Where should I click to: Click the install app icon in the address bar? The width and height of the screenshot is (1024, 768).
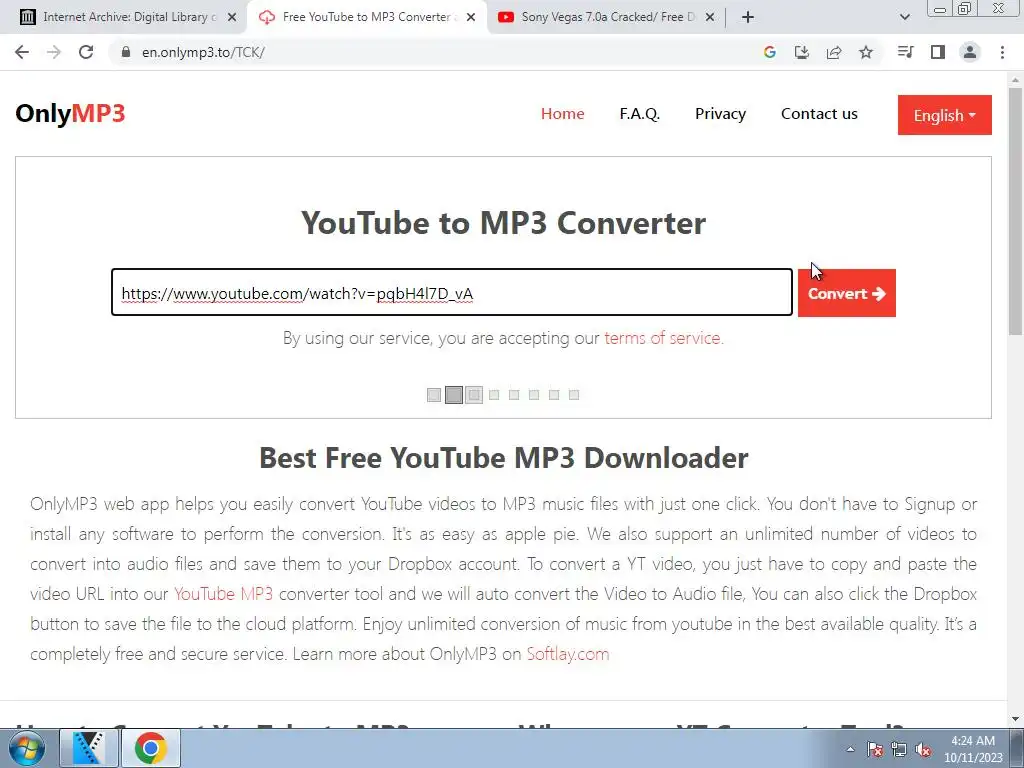click(x=801, y=52)
